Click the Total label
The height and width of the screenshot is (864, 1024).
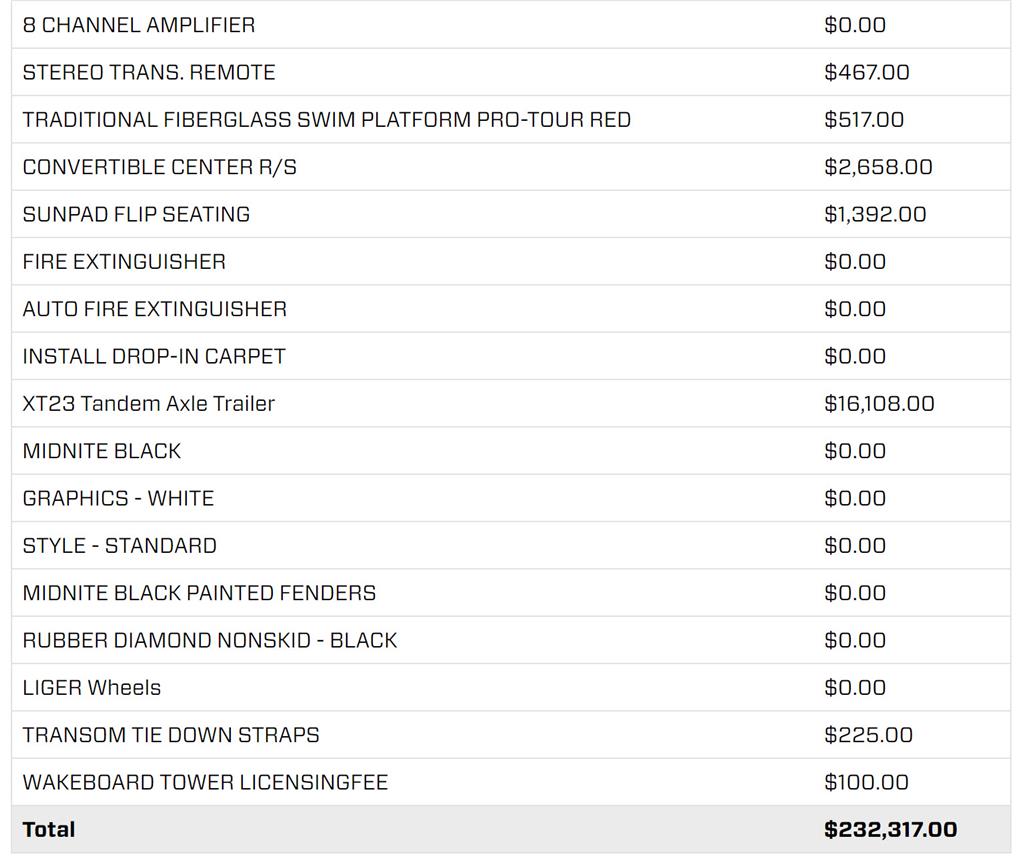coord(49,829)
